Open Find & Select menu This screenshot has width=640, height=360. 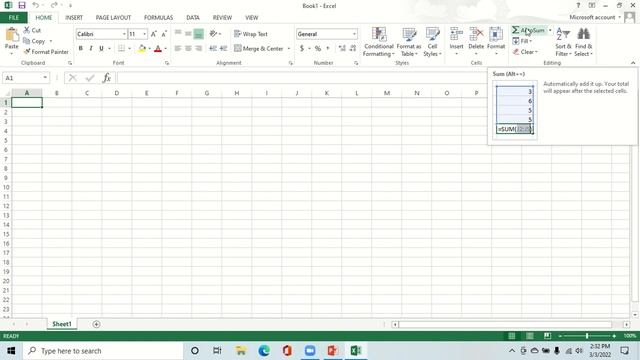[x=584, y=42]
